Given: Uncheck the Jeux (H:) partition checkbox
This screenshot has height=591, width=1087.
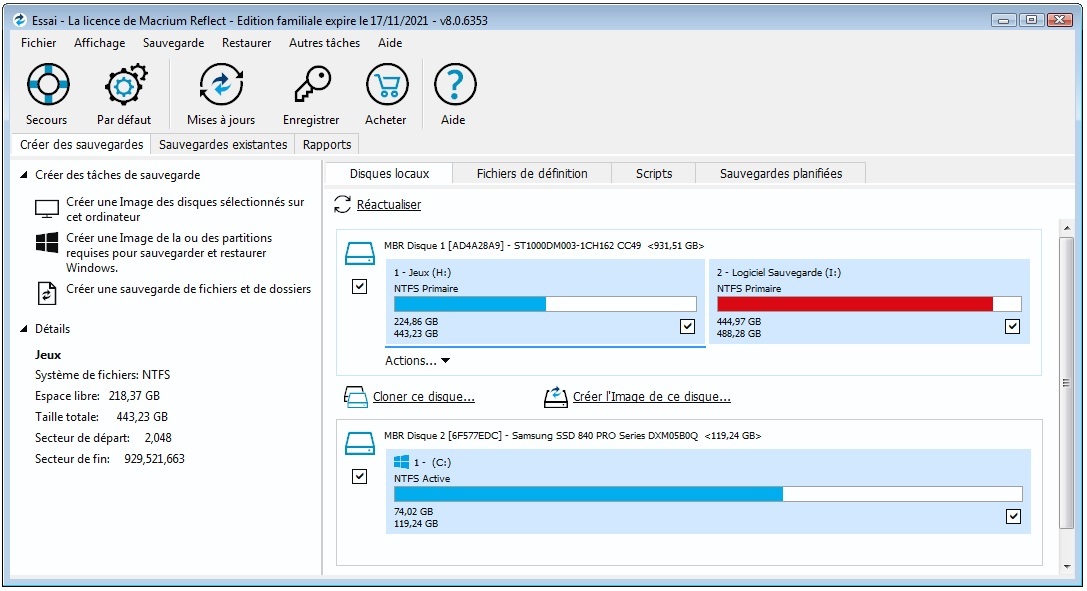Looking at the screenshot, I should click(x=687, y=326).
